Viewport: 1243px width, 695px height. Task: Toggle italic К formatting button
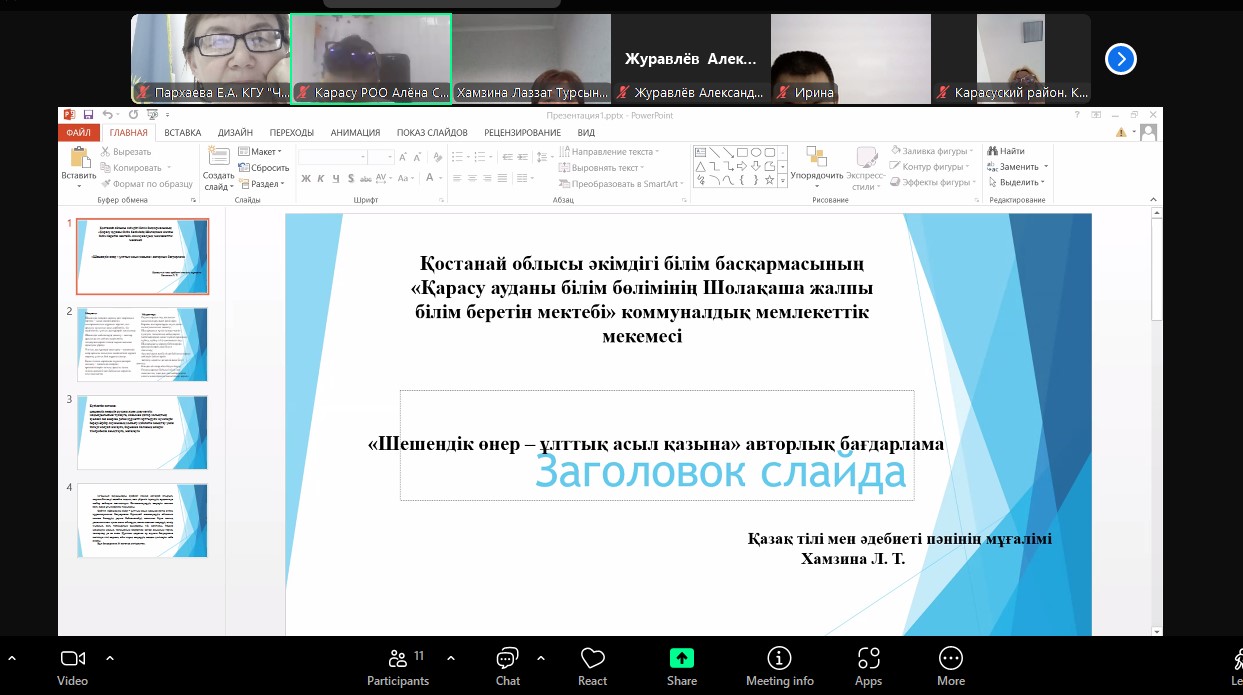pos(322,179)
